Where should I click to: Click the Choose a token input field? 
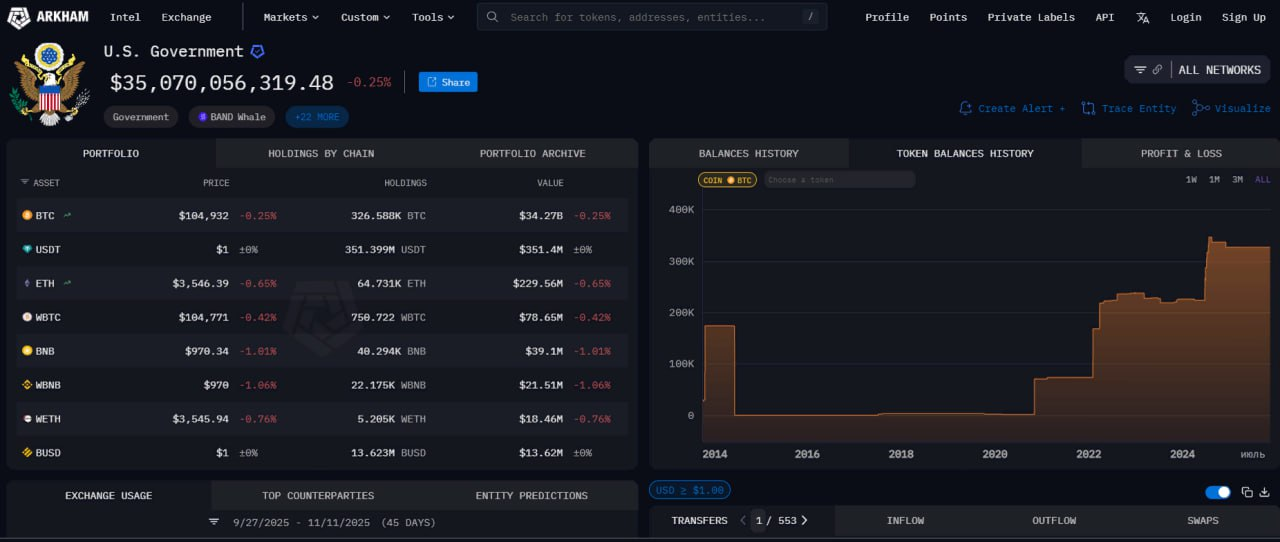[x=838, y=180]
